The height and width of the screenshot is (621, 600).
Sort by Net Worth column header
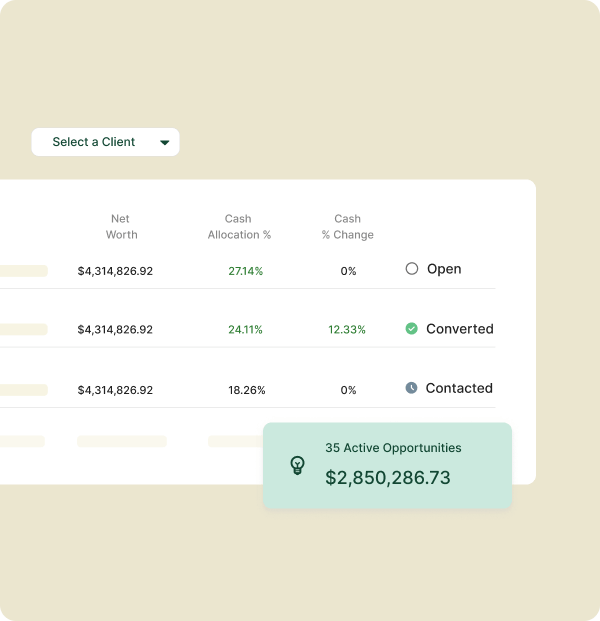coord(121,227)
